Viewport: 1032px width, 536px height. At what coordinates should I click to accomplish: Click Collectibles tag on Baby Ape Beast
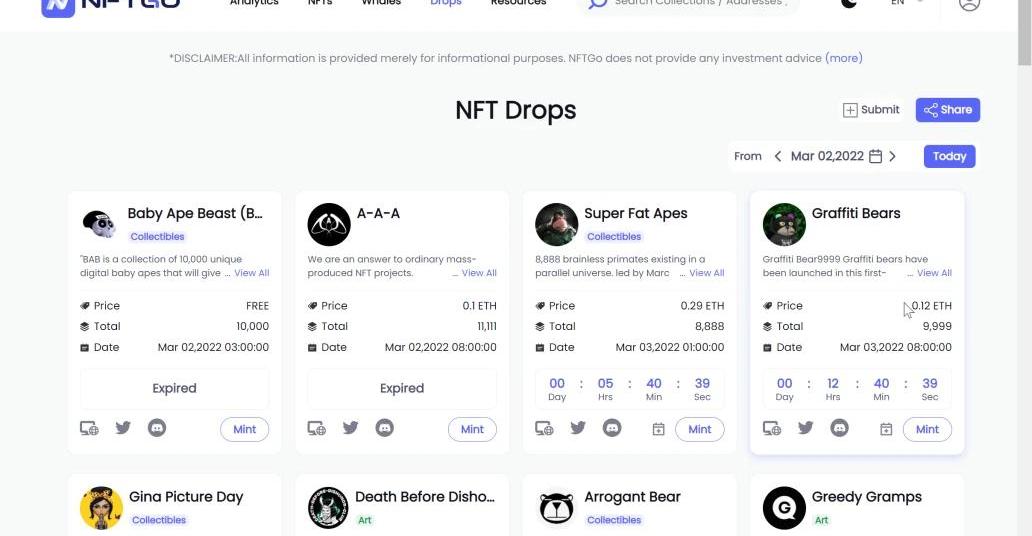click(157, 236)
